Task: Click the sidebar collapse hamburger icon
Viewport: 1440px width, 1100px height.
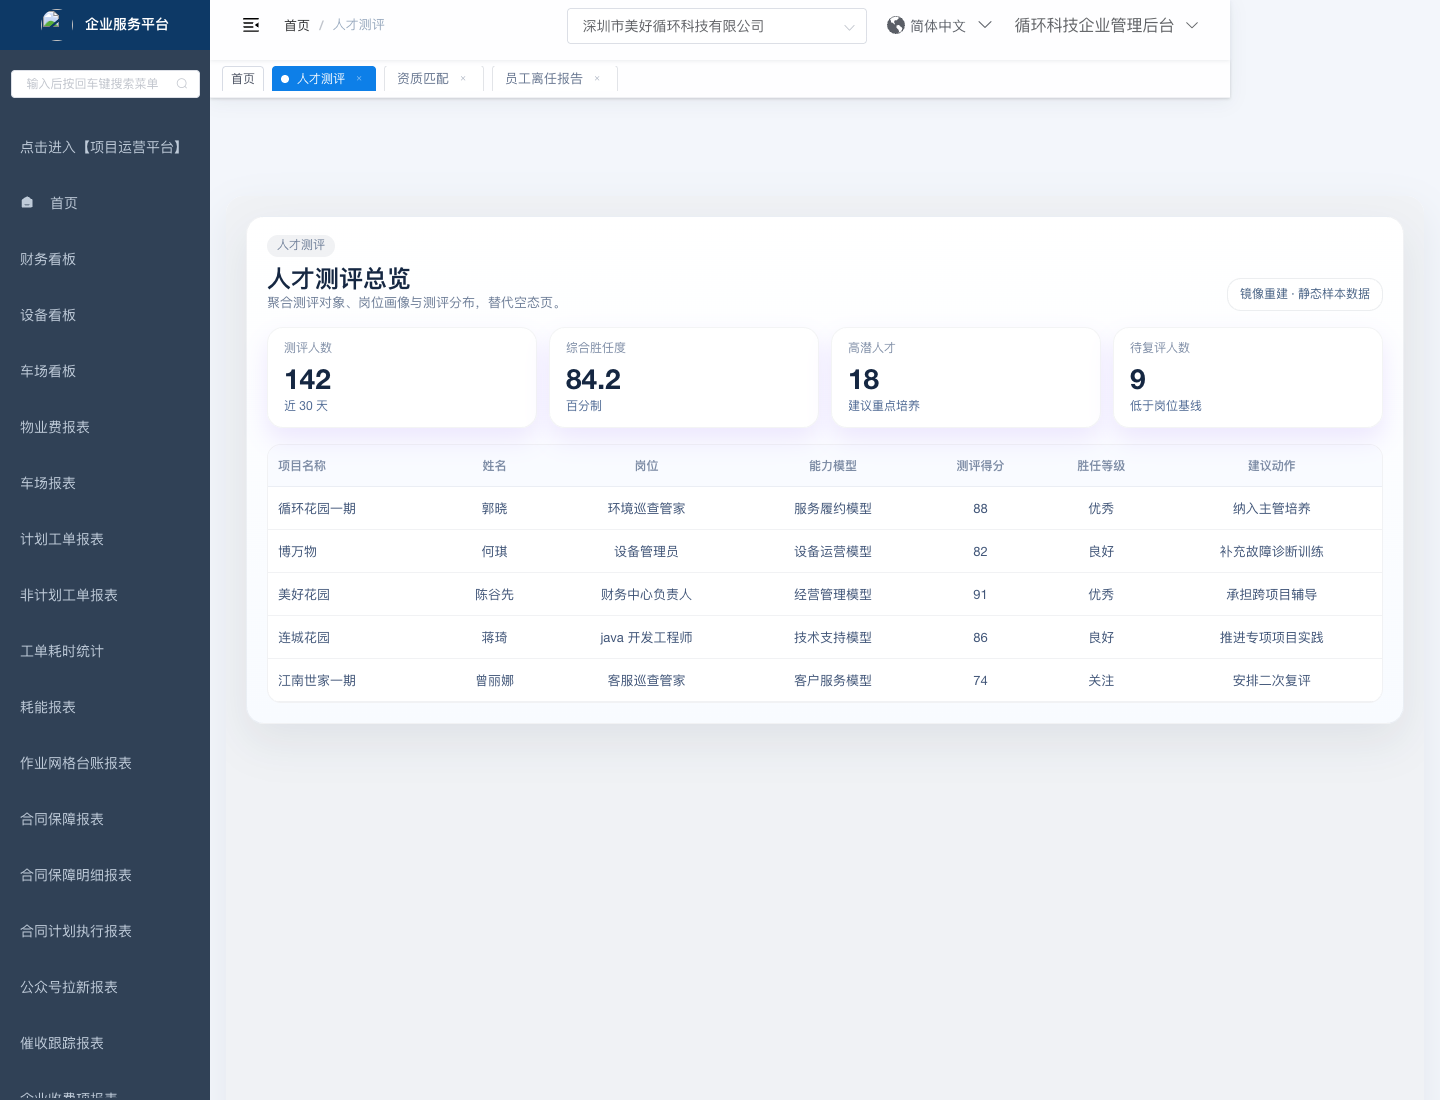Action: tap(251, 25)
